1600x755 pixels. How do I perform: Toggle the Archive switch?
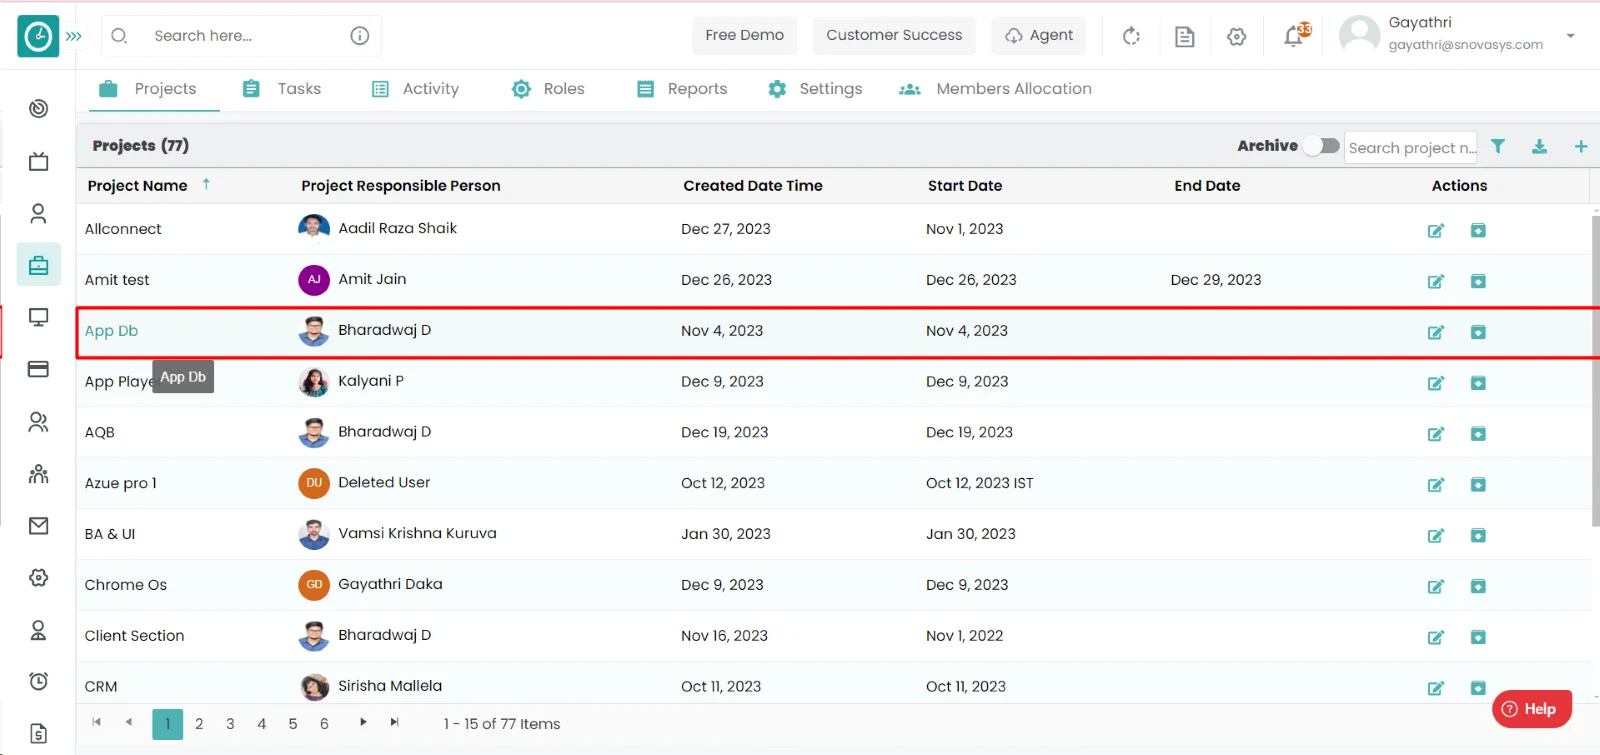1322,146
